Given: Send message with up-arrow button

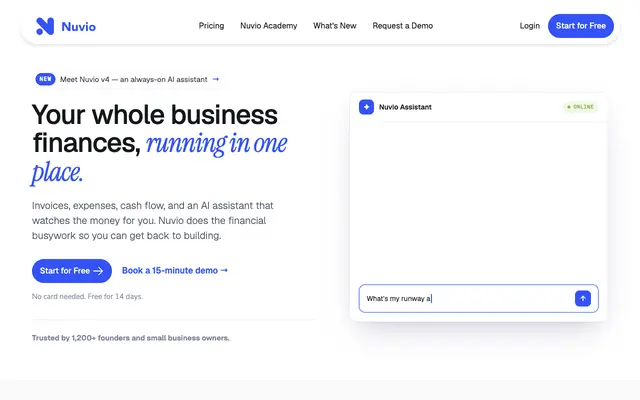Looking at the screenshot, I should click(x=583, y=298).
